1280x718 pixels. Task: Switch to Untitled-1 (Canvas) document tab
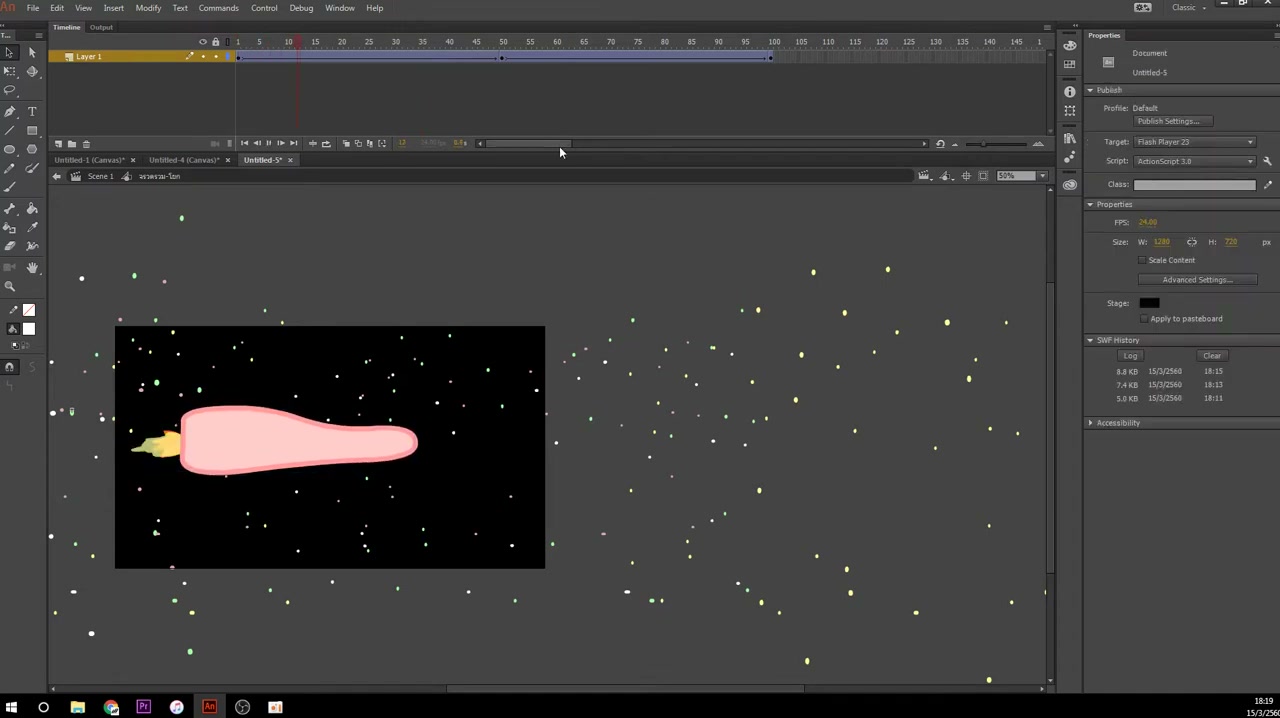(89, 160)
